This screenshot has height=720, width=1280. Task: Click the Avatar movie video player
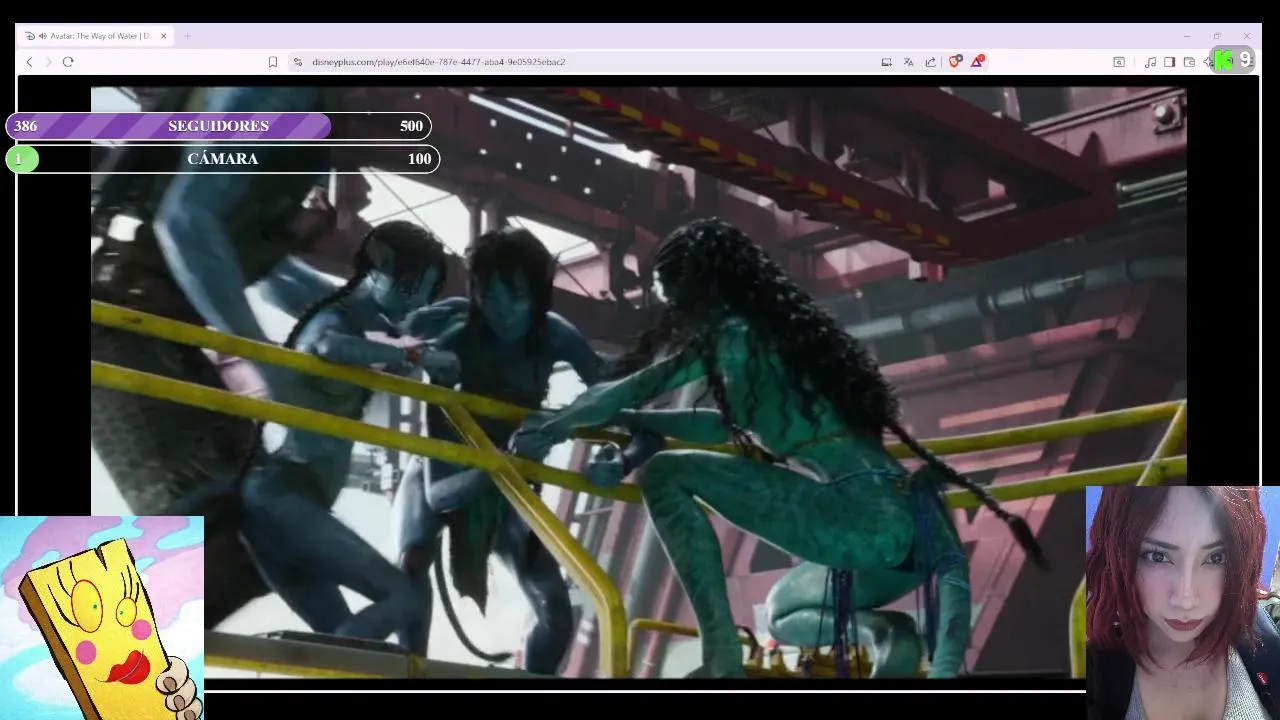click(638, 382)
